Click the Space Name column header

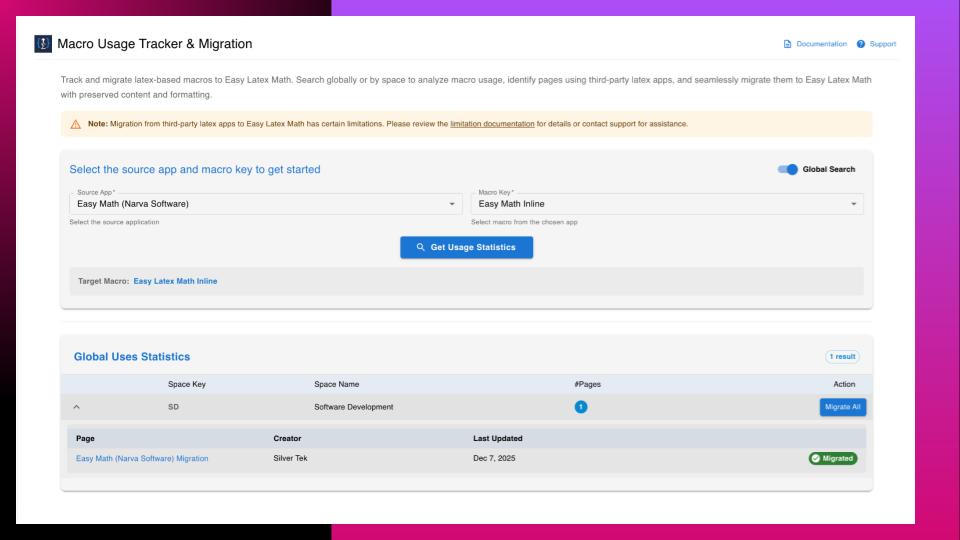(337, 384)
